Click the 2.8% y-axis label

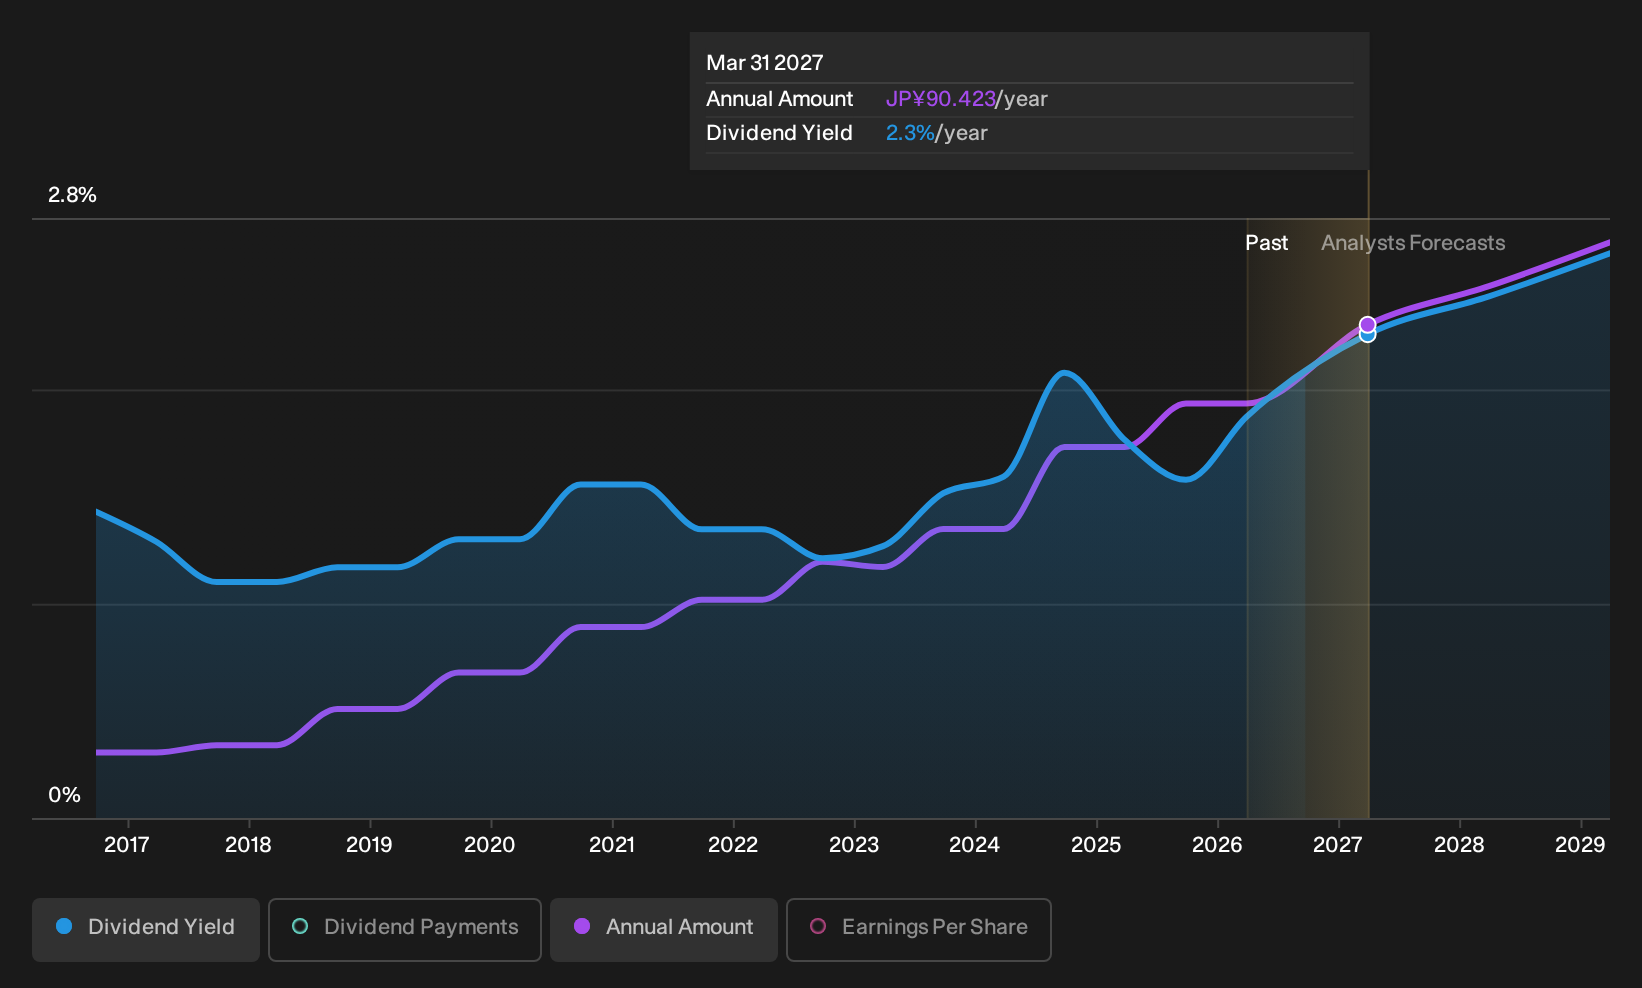(x=72, y=195)
